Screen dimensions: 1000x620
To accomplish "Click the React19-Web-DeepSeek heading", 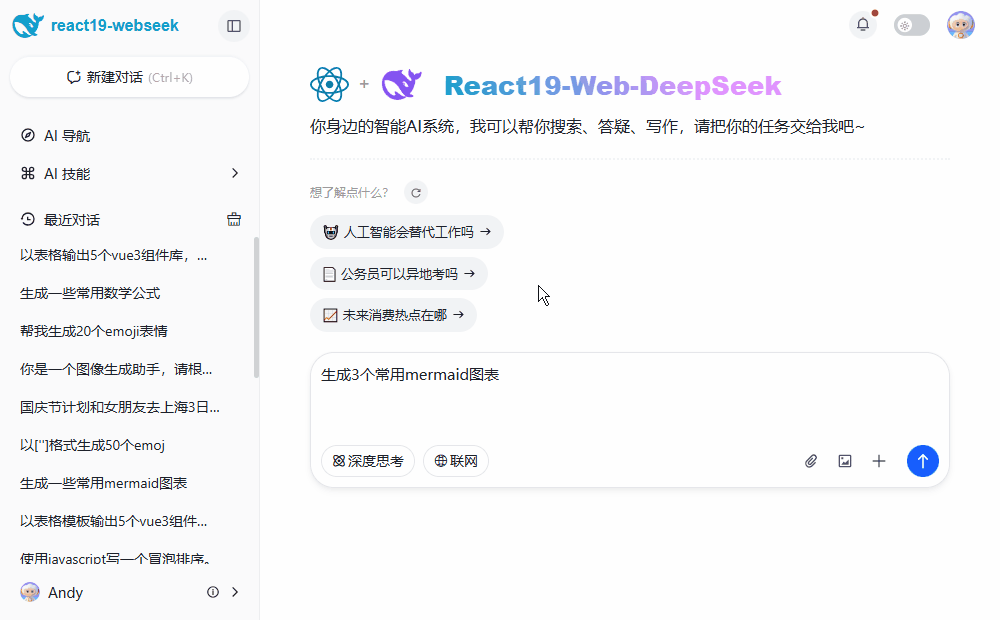I will [x=612, y=85].
